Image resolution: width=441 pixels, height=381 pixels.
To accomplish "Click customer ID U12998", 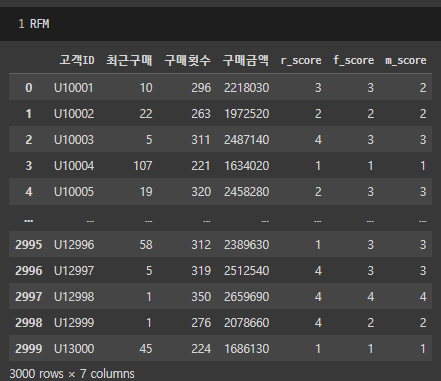I will [74, 297].
